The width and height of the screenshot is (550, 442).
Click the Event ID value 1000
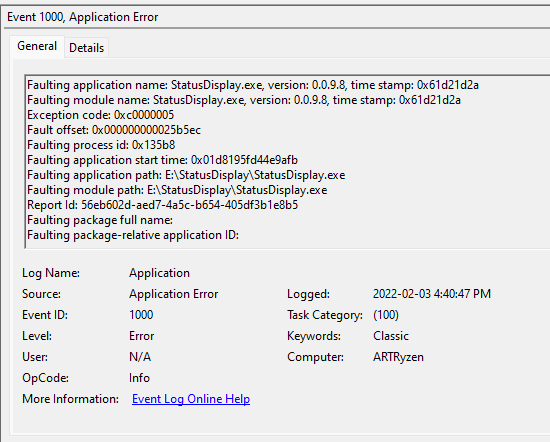point(141,315)
